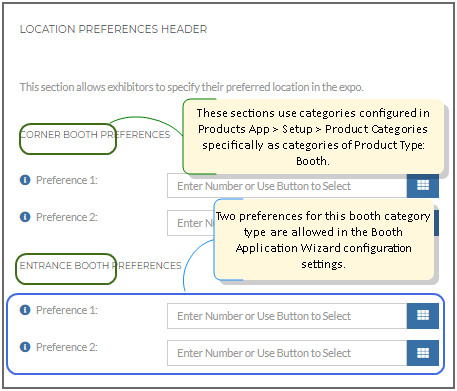Focus Corner Booth Preference 2 number field
The height and width of the screenshot is (391, 457).
pos(191,223)
